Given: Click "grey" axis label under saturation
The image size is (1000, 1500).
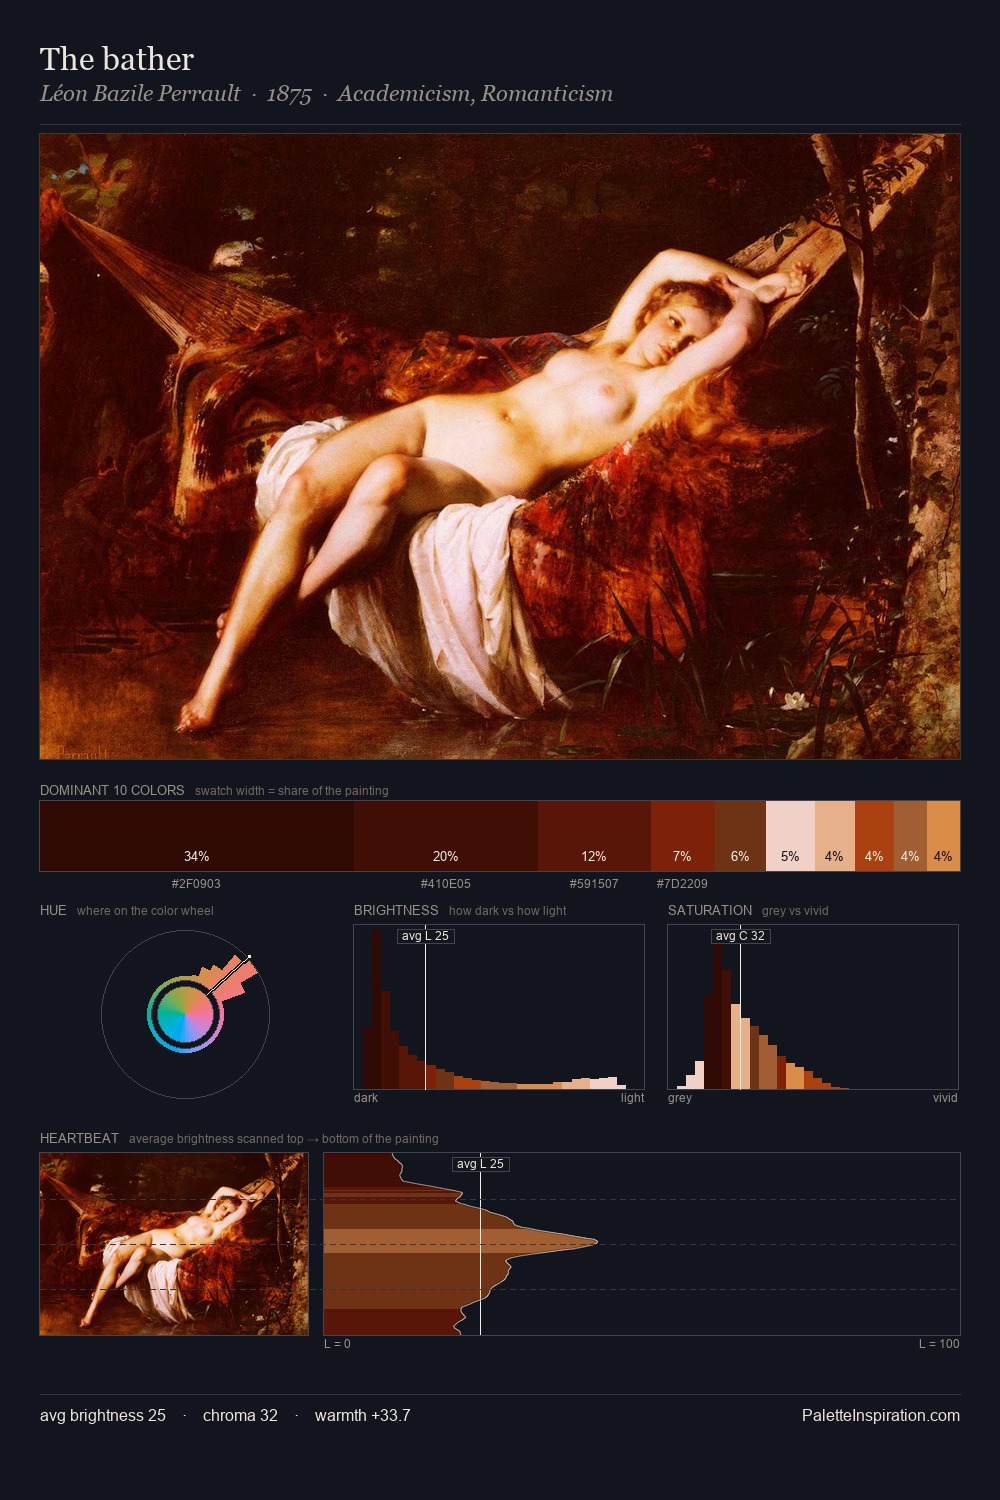Looking at the screenshot, I should click(x=680, y=1098).
